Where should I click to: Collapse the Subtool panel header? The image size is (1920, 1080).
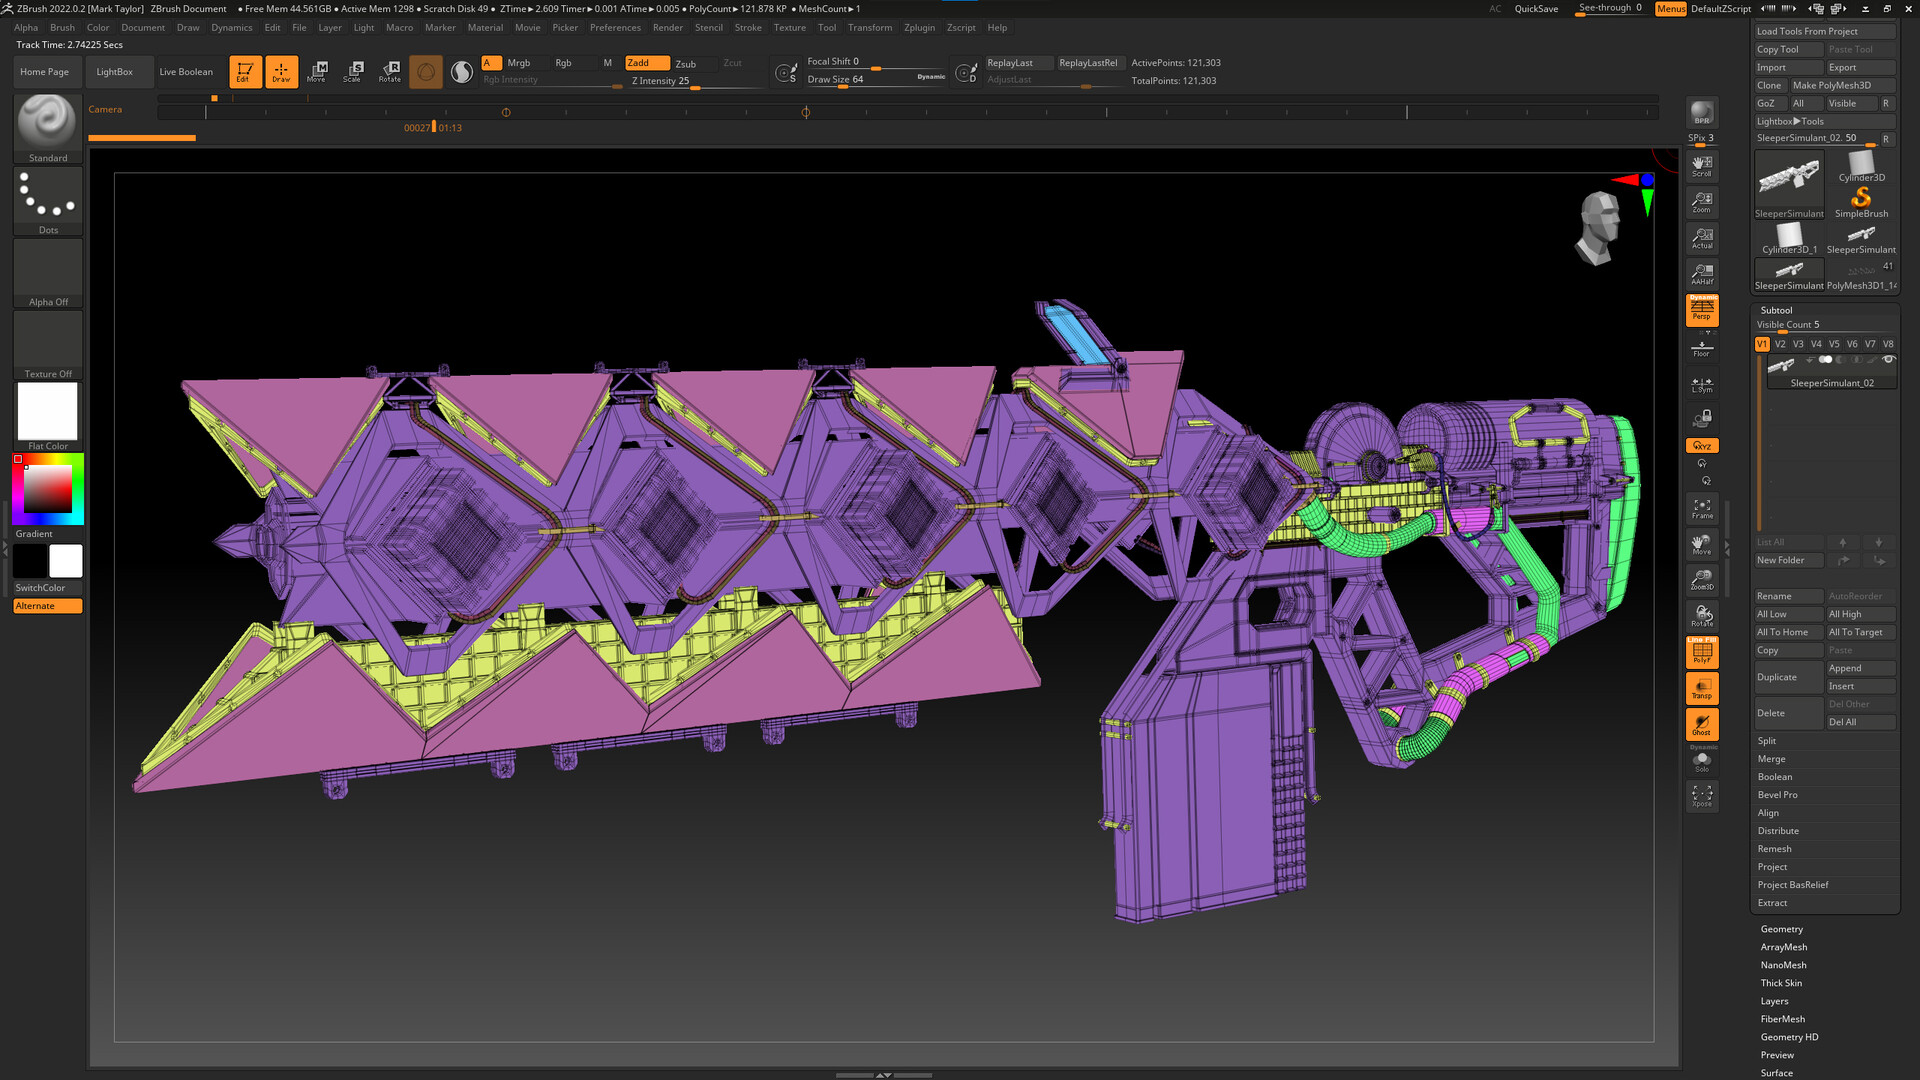coord(1776,310)
